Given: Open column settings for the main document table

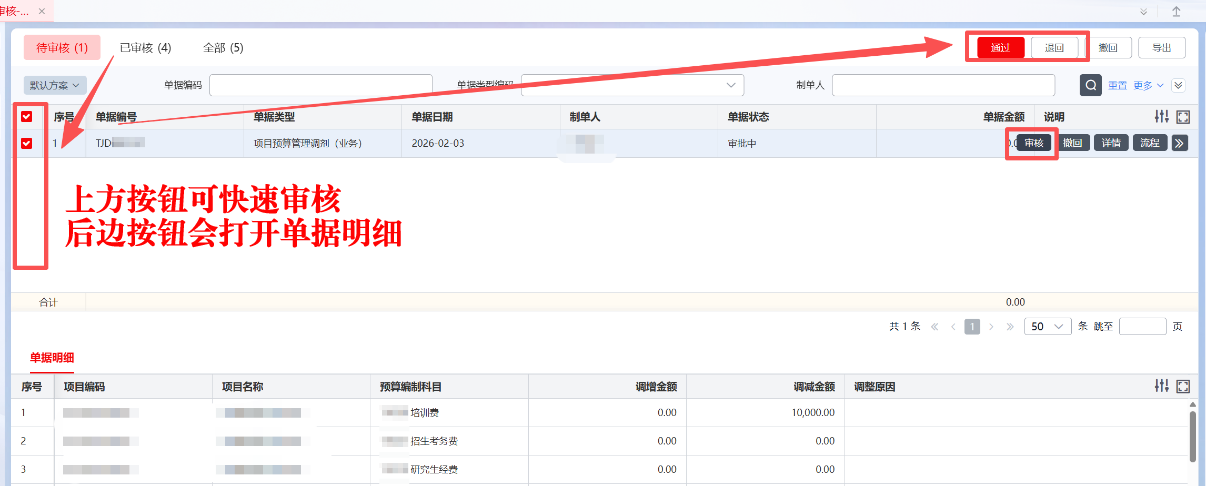Looking at the screenshot, I should [x=1161, y=117].
